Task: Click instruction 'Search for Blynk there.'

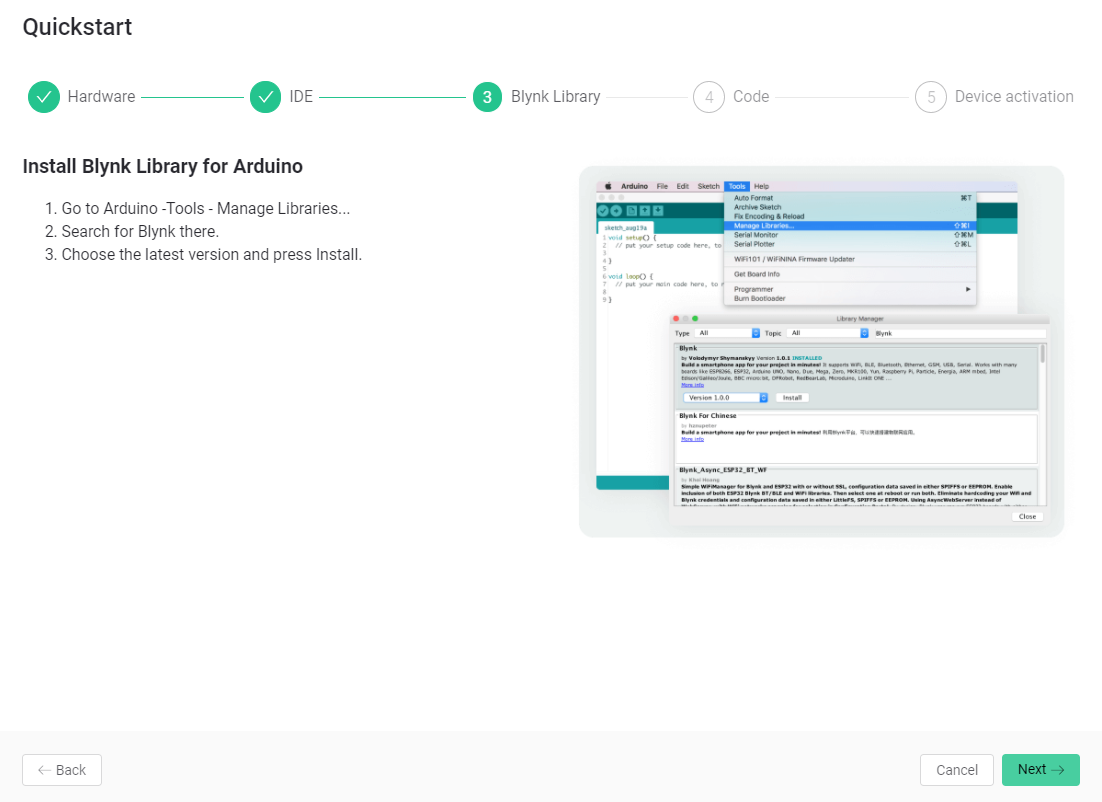Action: (x=140, y=231)
